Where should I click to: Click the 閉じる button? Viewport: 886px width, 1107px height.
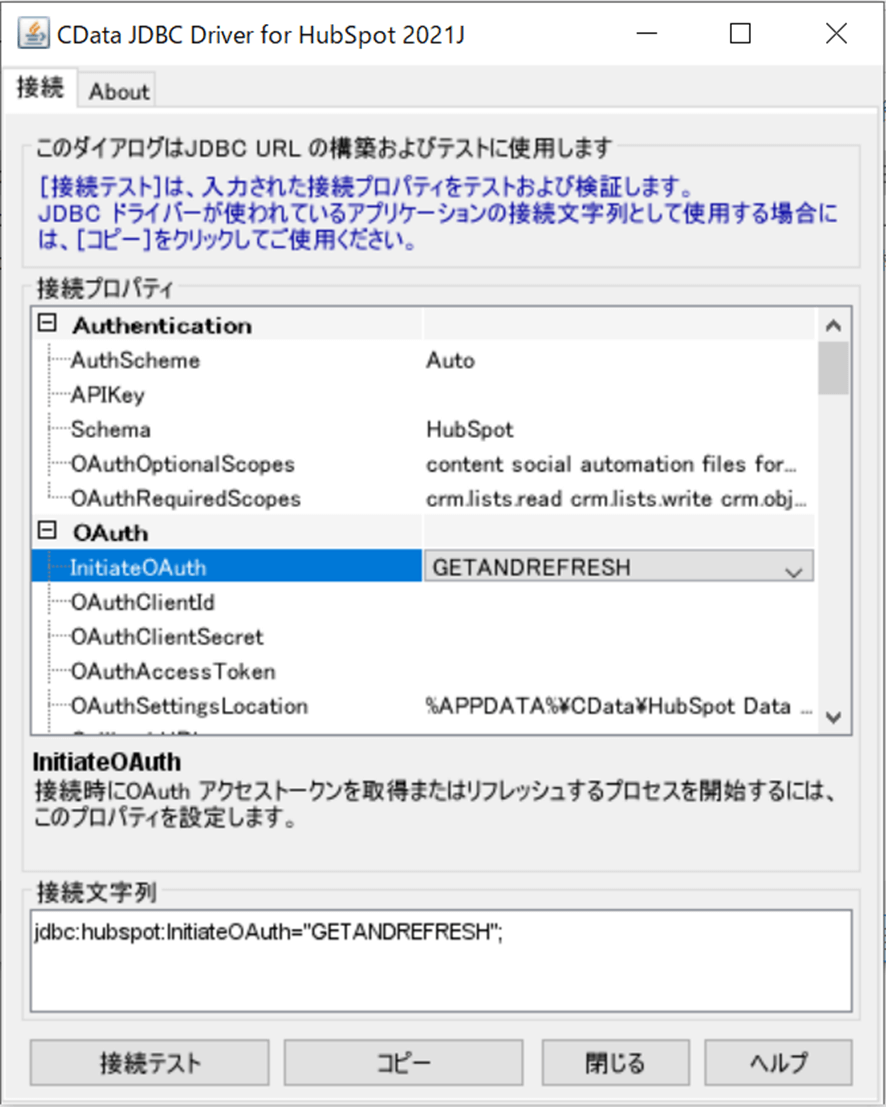pos(616,1063)
